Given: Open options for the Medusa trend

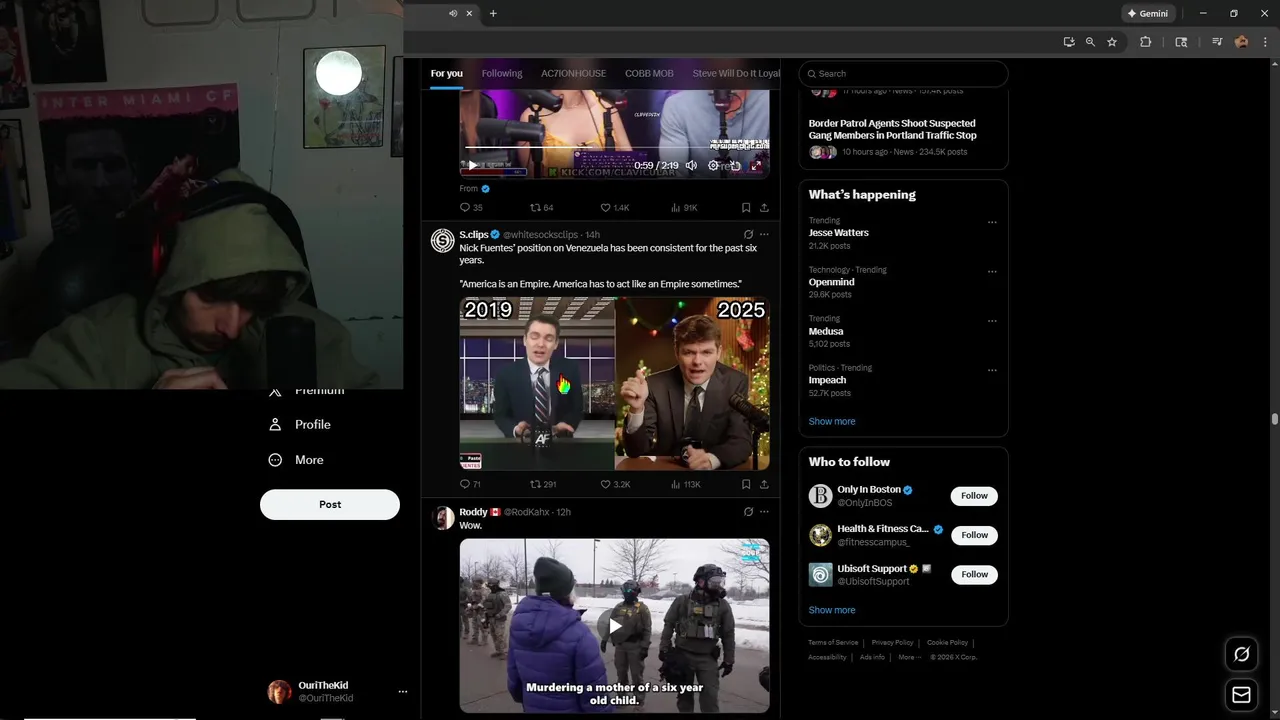Looking at the screenshot, I should click(992, 321).
